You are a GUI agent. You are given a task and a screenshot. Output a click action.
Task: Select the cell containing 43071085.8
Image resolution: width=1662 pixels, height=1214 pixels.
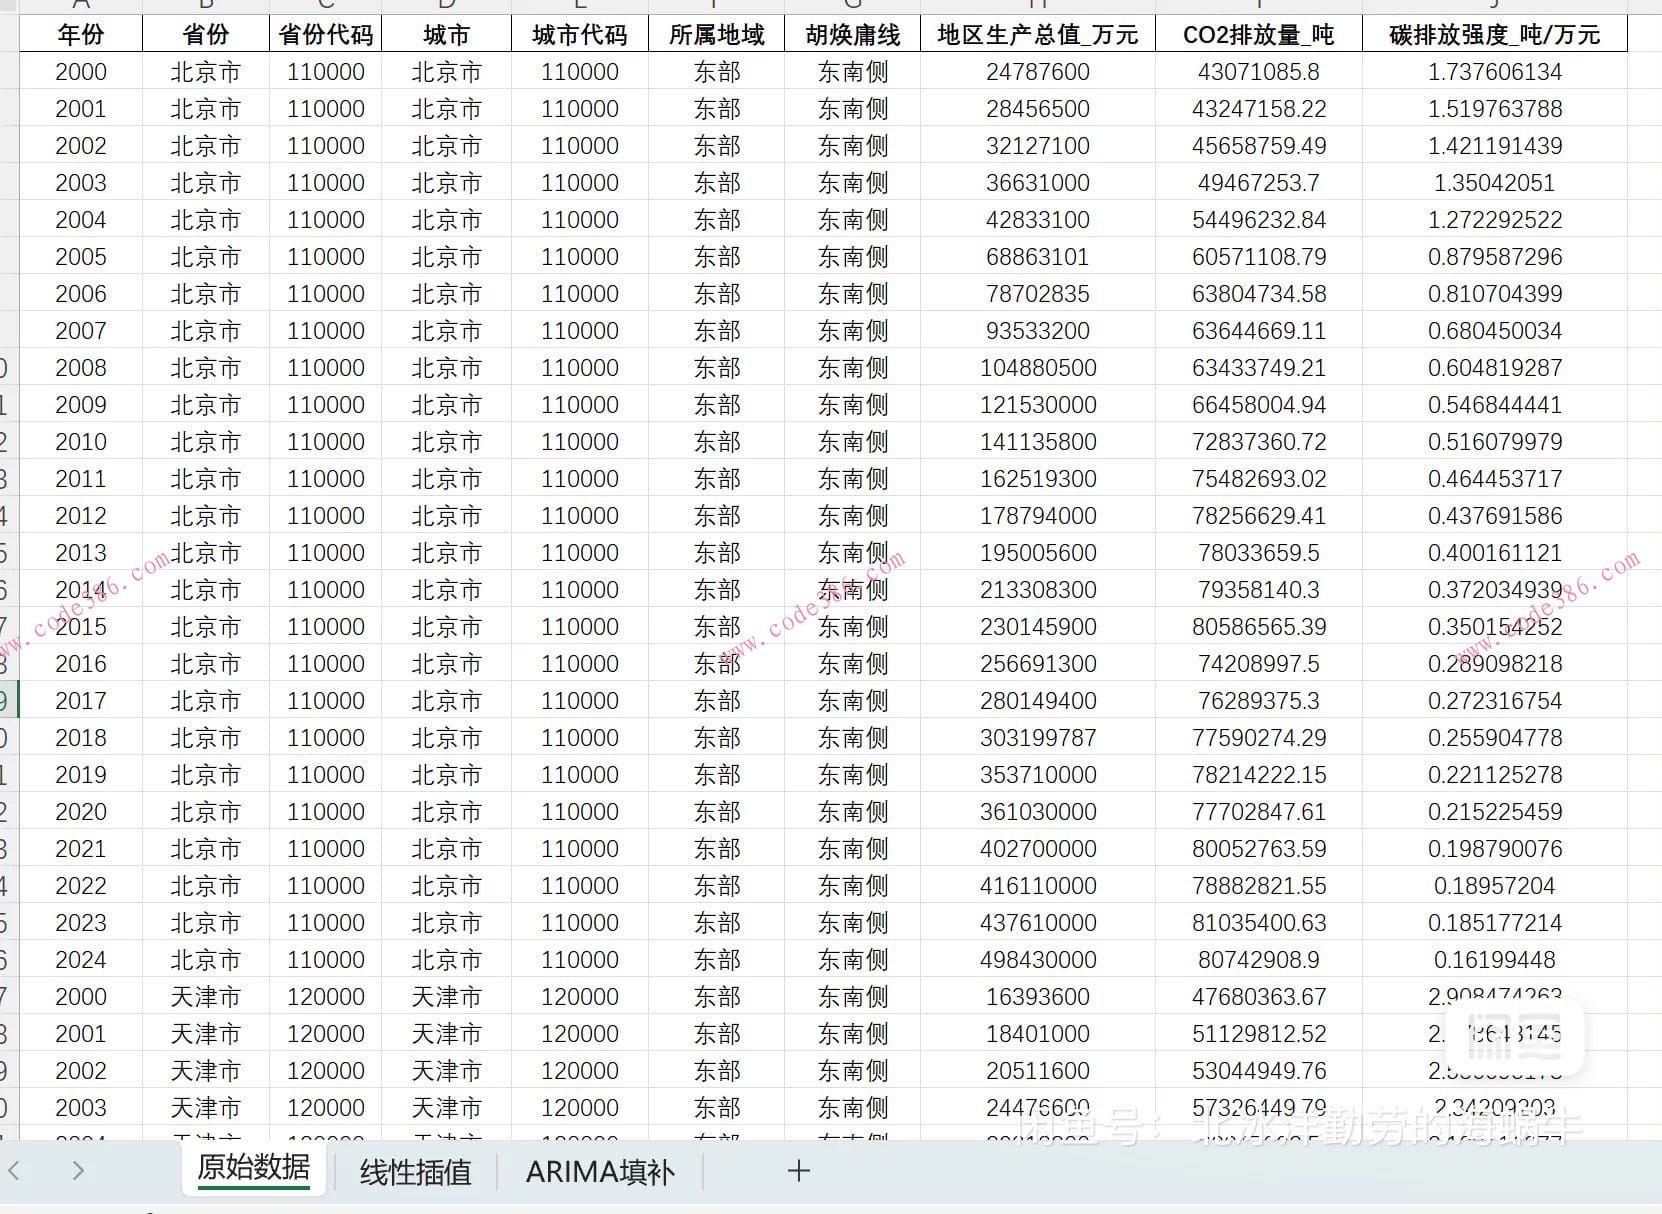coord(1259,71)
